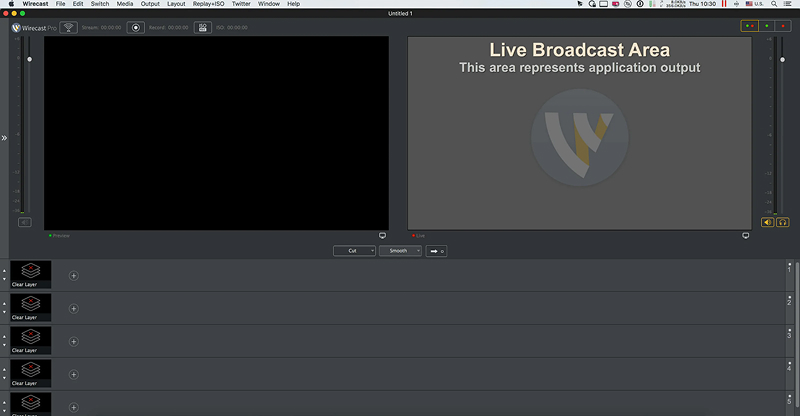Open live display options icon

(745, 236)
